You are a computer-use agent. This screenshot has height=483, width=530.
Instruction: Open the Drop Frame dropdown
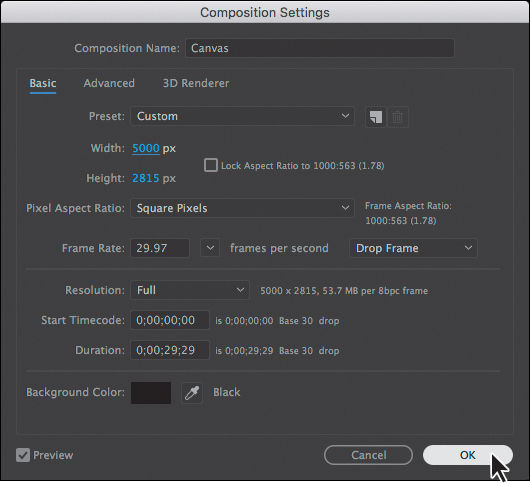coord(413,248)
